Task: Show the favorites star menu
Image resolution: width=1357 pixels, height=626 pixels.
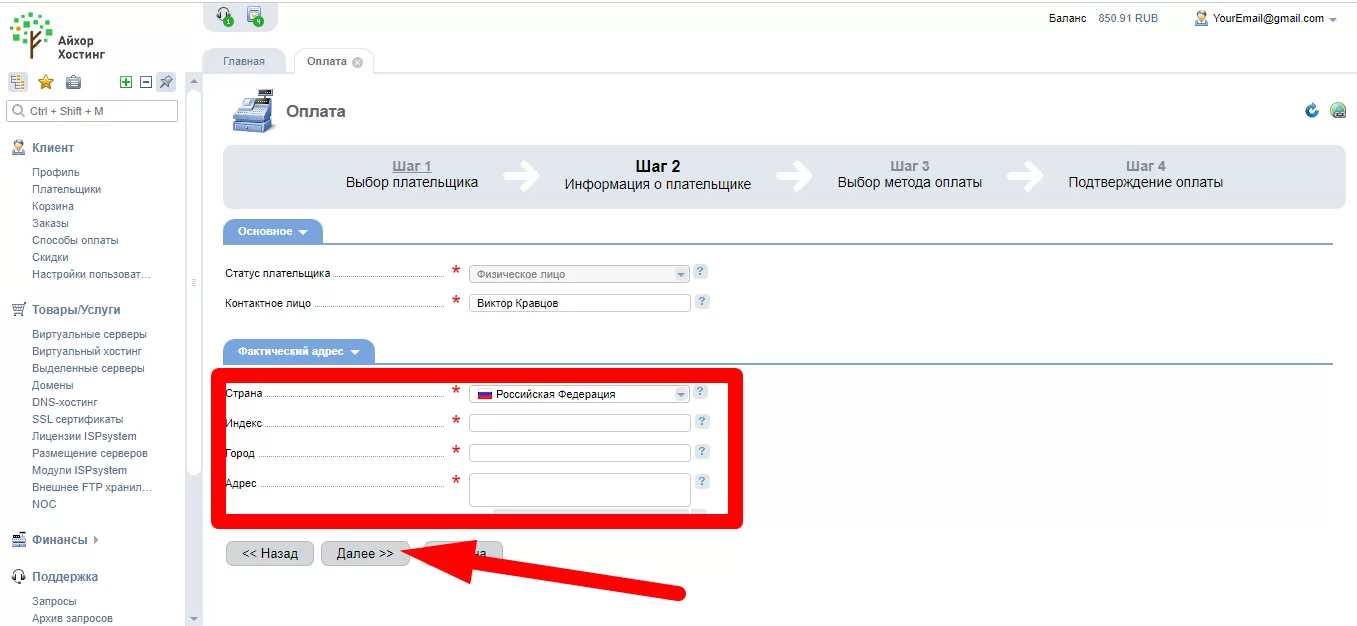Action: [45, 82]
